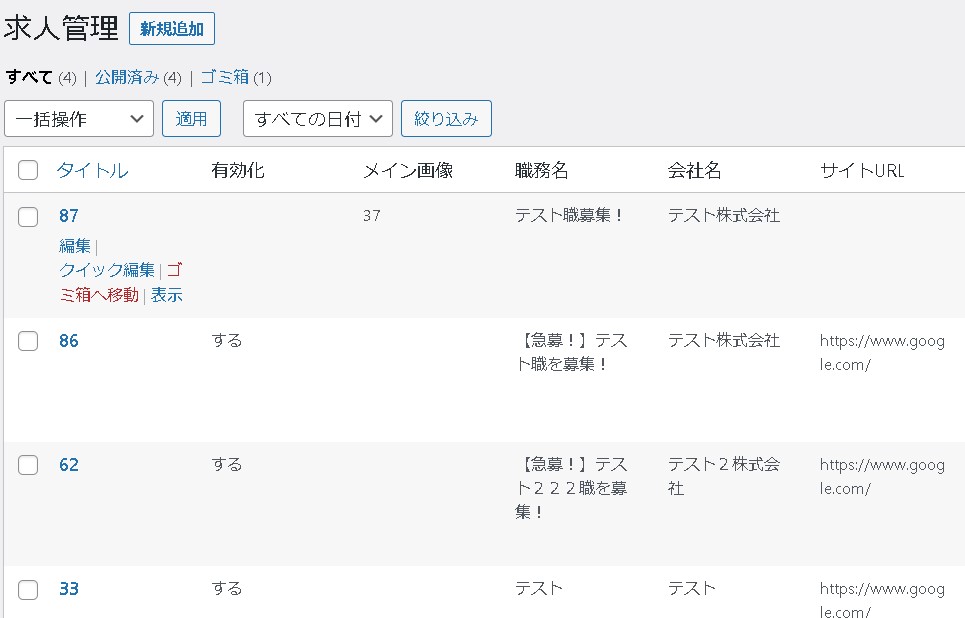Click the 新規追加 button
The height and width of the screenshot is (618, 965).
click(171, 29)
